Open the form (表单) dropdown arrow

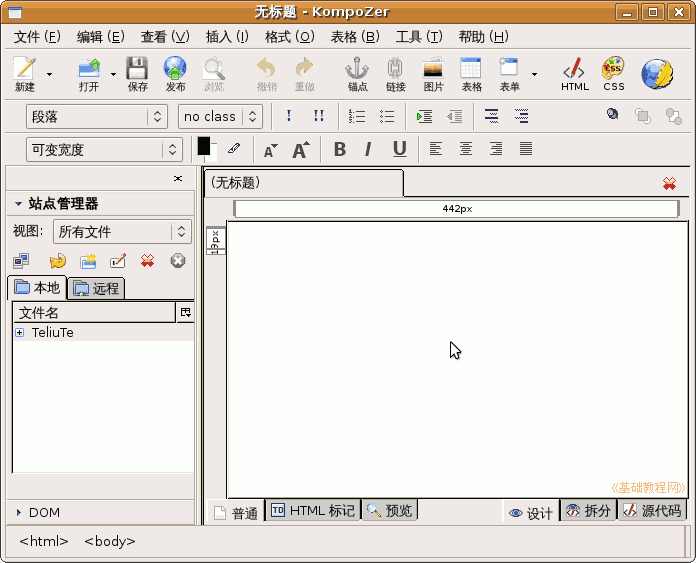tap(534, 74)
